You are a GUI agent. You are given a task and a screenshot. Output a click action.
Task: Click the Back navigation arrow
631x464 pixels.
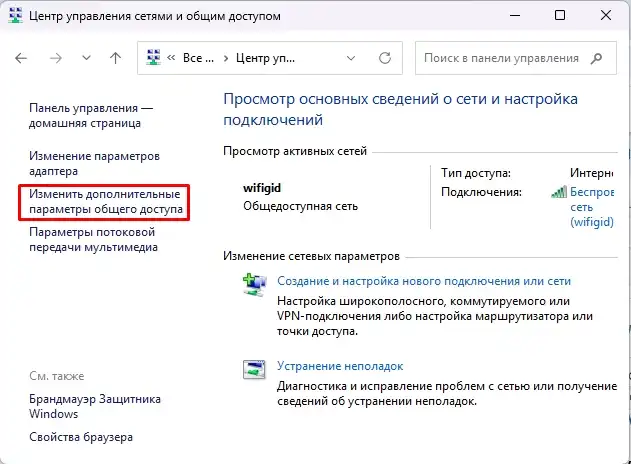coord(21,58)
